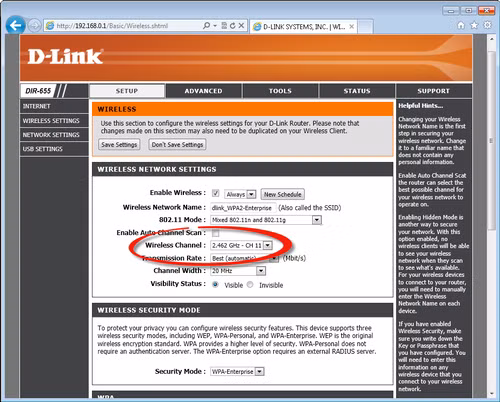Open browser tools gear icon
Screen dimensions: 500x402
487,25
